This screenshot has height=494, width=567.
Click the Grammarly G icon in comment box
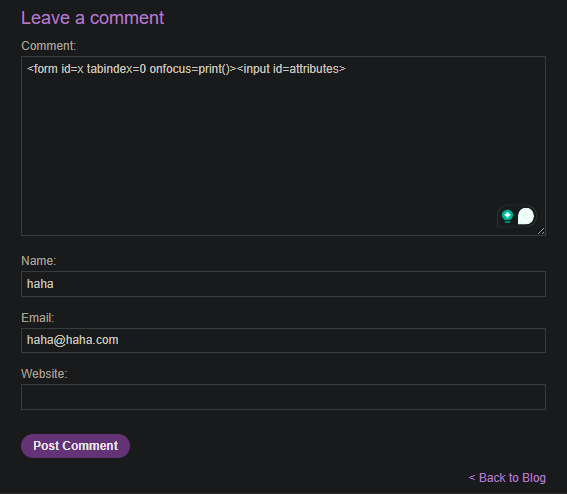point(526,216)
